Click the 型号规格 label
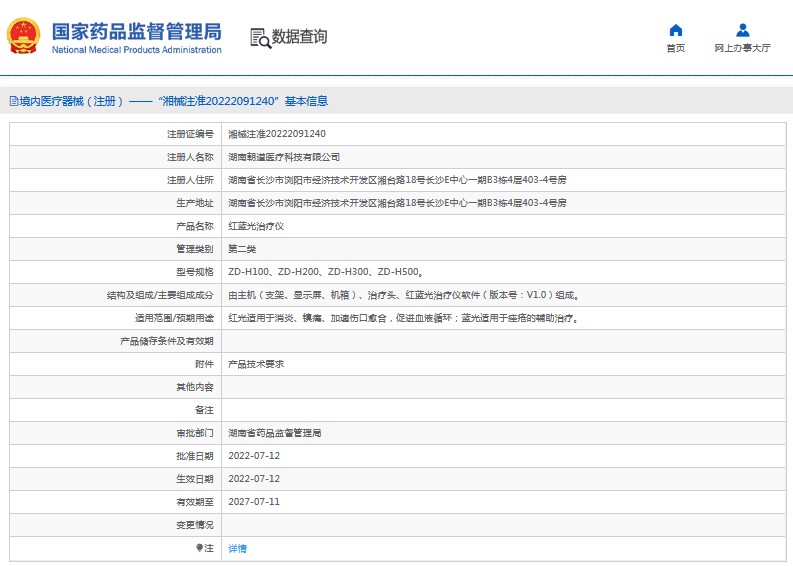 pos(195,272)
